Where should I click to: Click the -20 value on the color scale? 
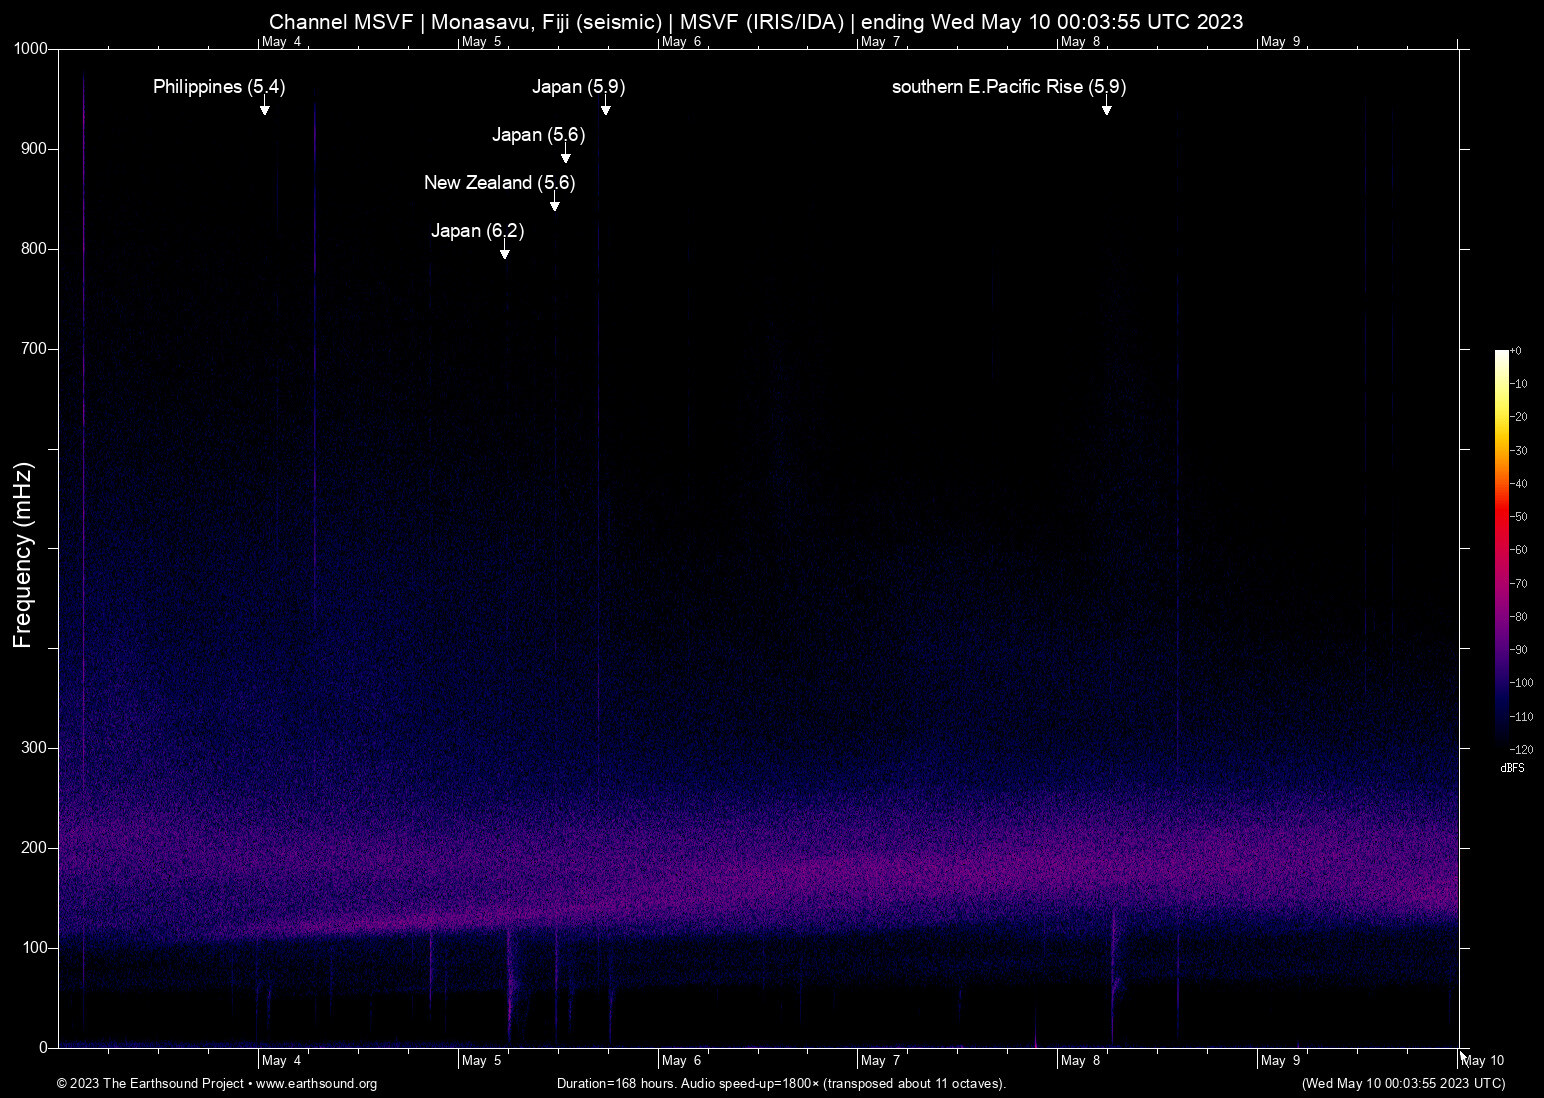(x=1519, y=417)
